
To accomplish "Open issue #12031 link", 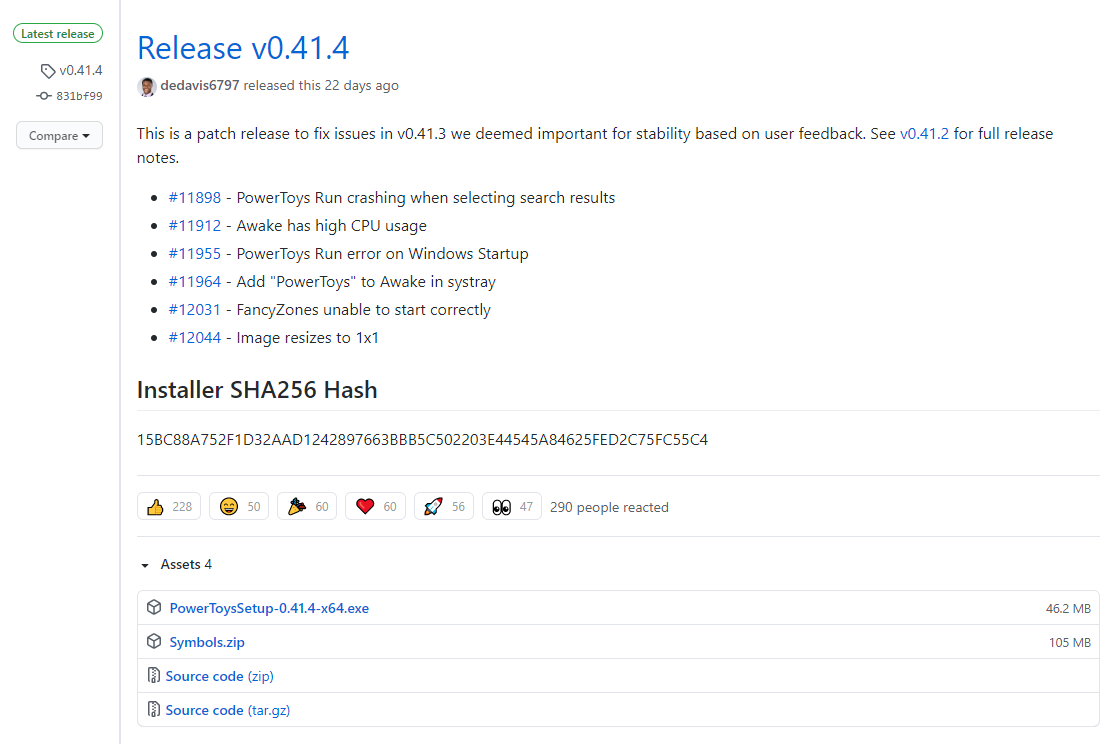I will point(194,309).
